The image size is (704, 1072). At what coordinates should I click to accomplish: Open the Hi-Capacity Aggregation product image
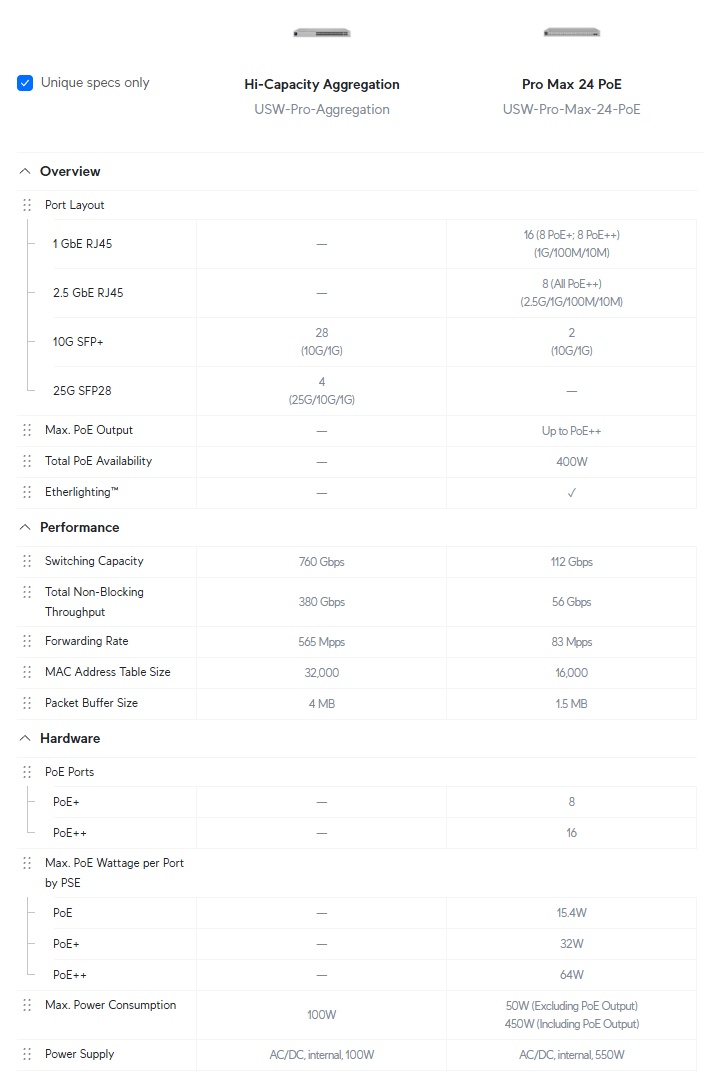(x=322, y=33)
